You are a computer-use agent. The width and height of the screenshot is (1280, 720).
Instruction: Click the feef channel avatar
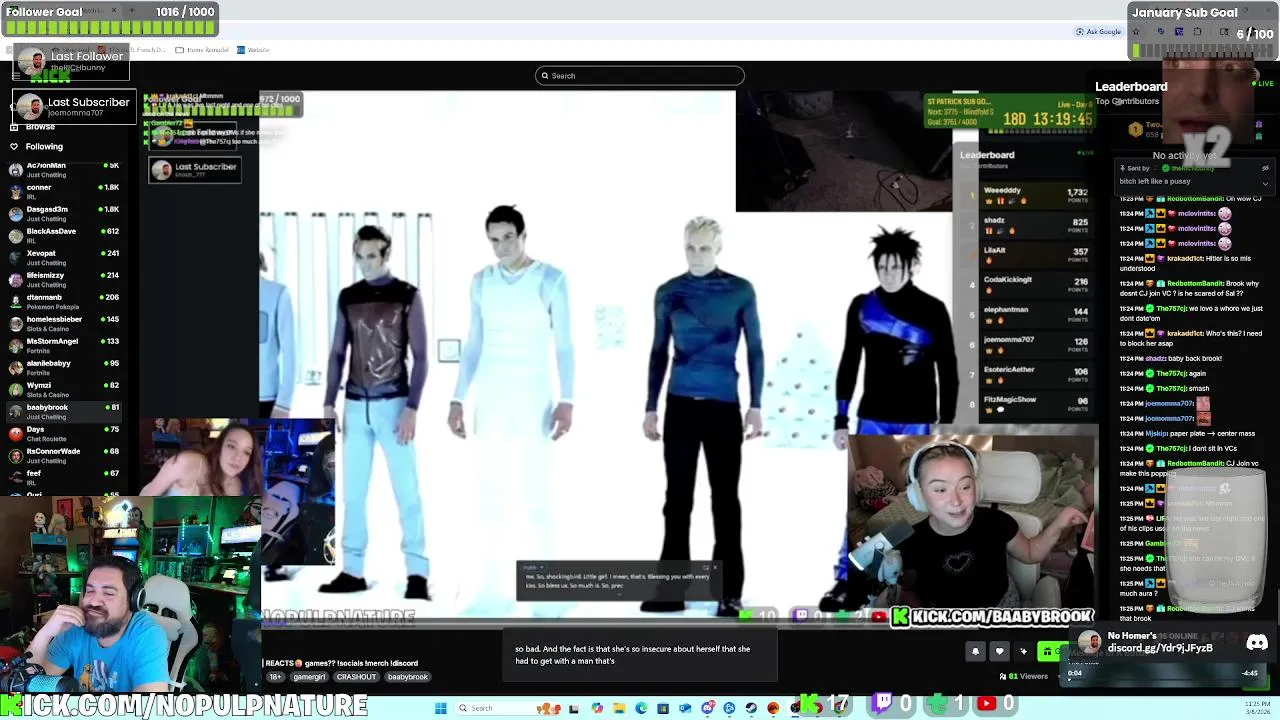click(15, 477)
